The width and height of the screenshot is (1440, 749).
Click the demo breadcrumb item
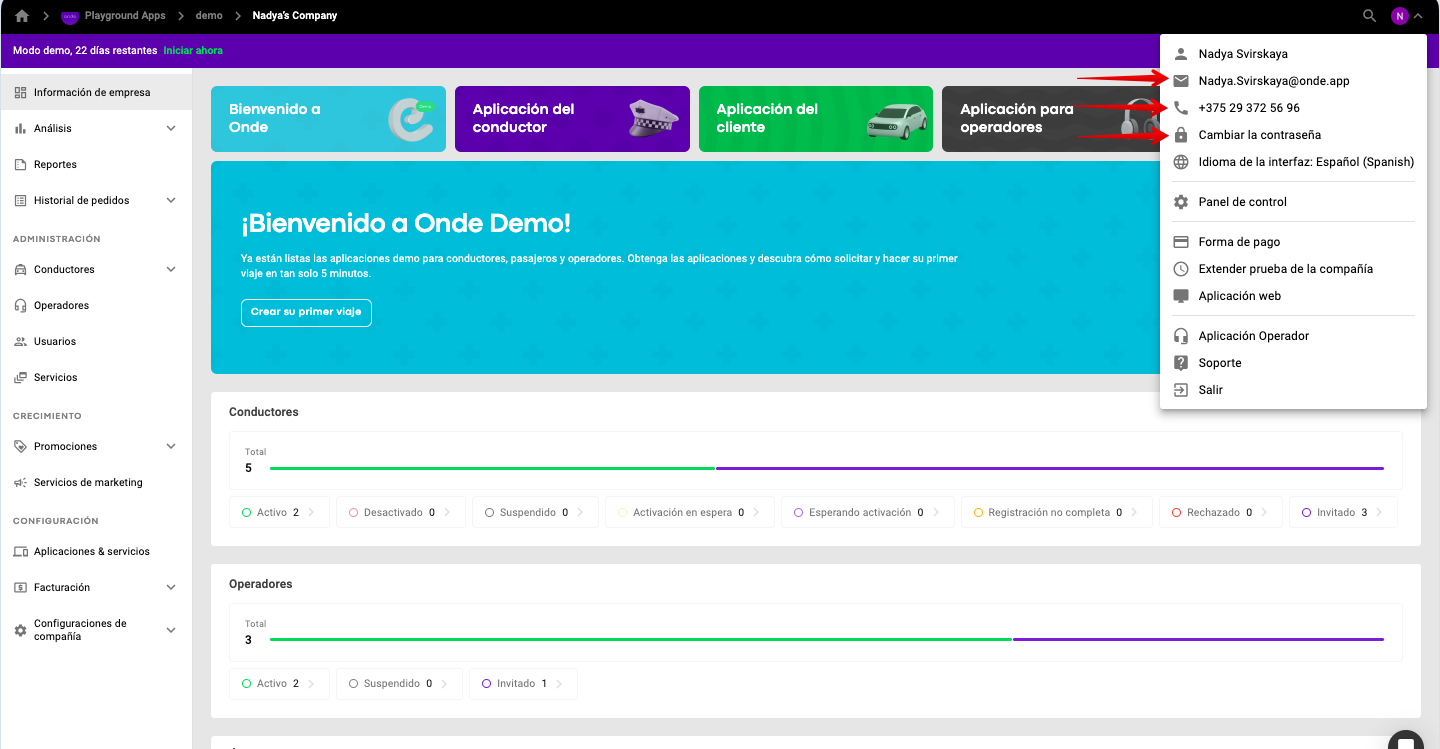209,16
